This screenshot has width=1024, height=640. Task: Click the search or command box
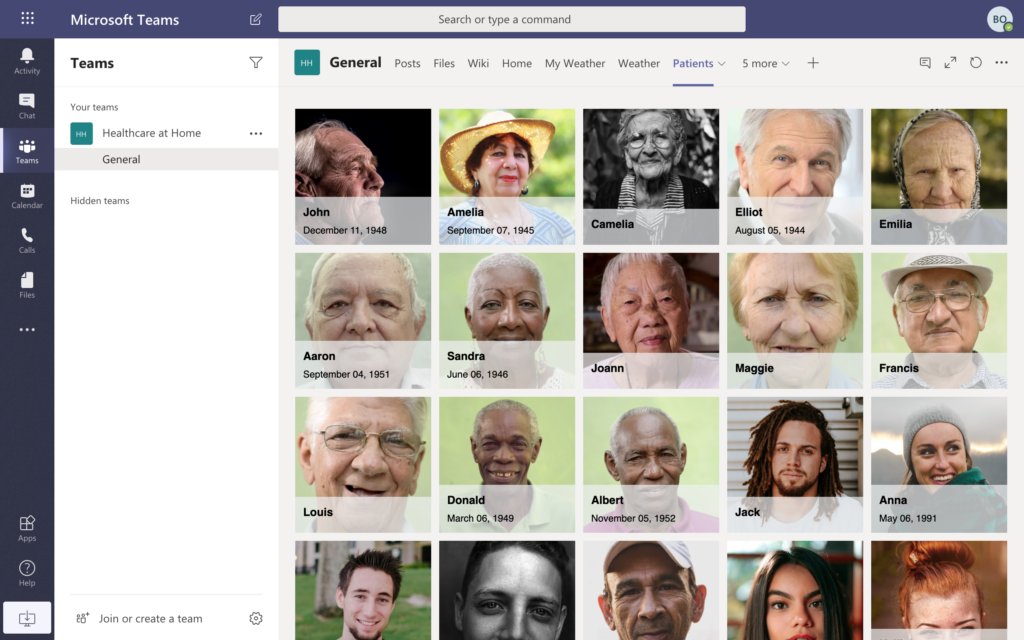tap(511, 19)
